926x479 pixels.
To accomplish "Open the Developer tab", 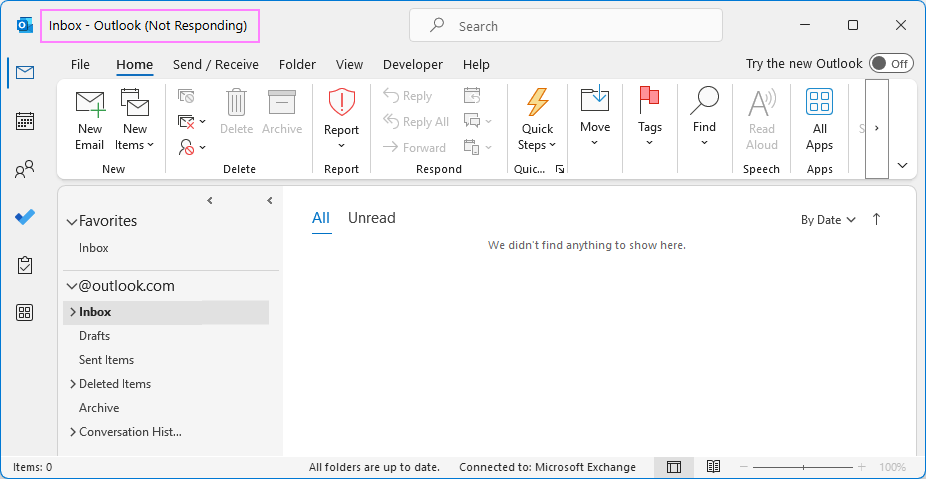I will point(413,64).
